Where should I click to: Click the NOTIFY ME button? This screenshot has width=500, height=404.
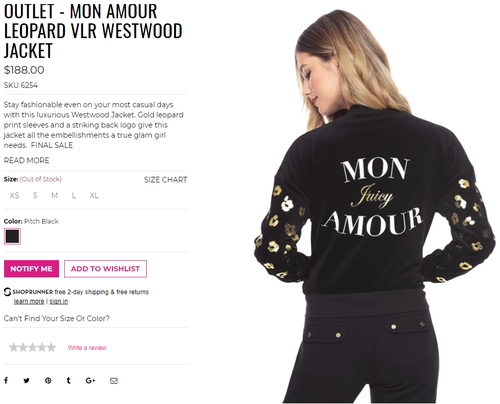click(x=31, y=269)
